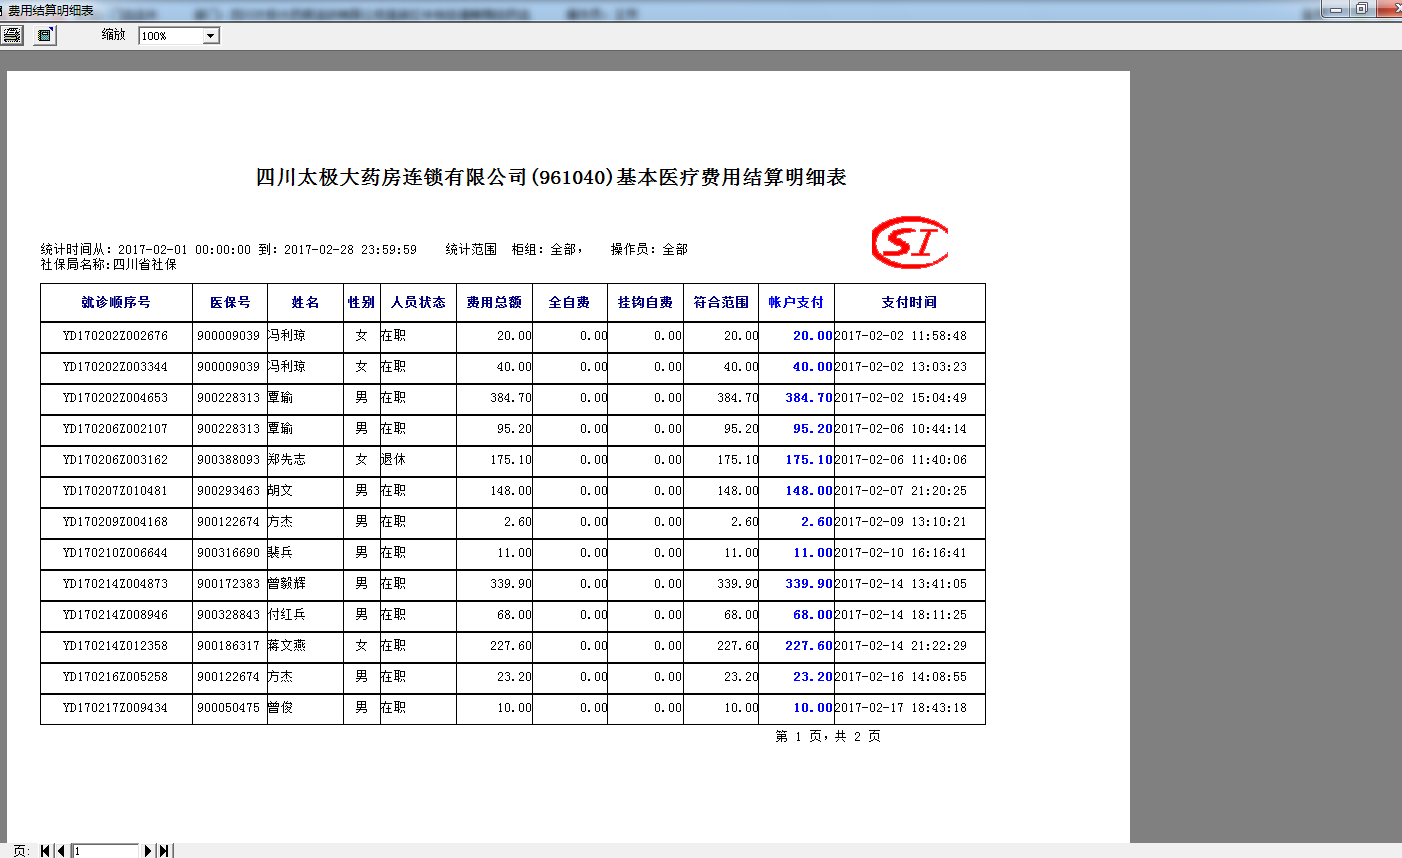The image size is (1402, 858).
Task: Click the page footer 第 1 页,共 2 页
Action: pos(828,736)
